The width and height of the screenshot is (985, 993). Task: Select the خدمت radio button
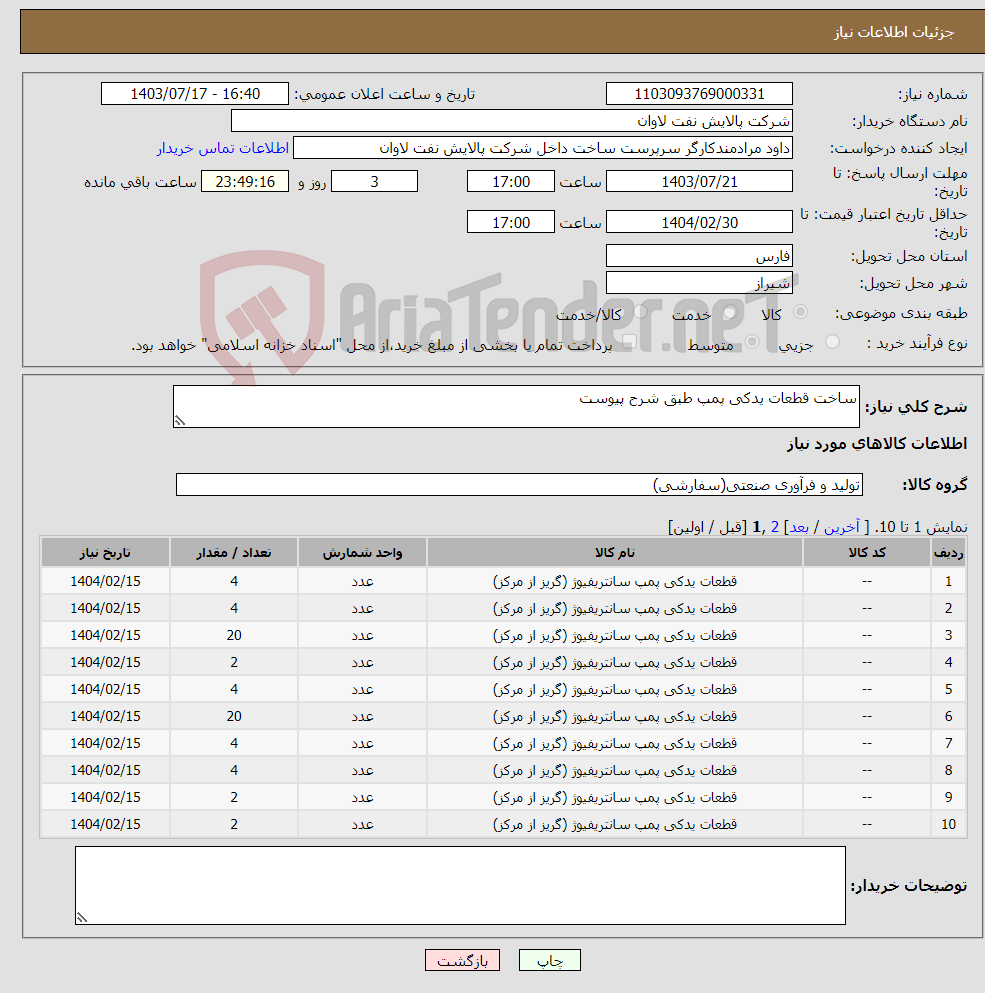click(730, 312)
